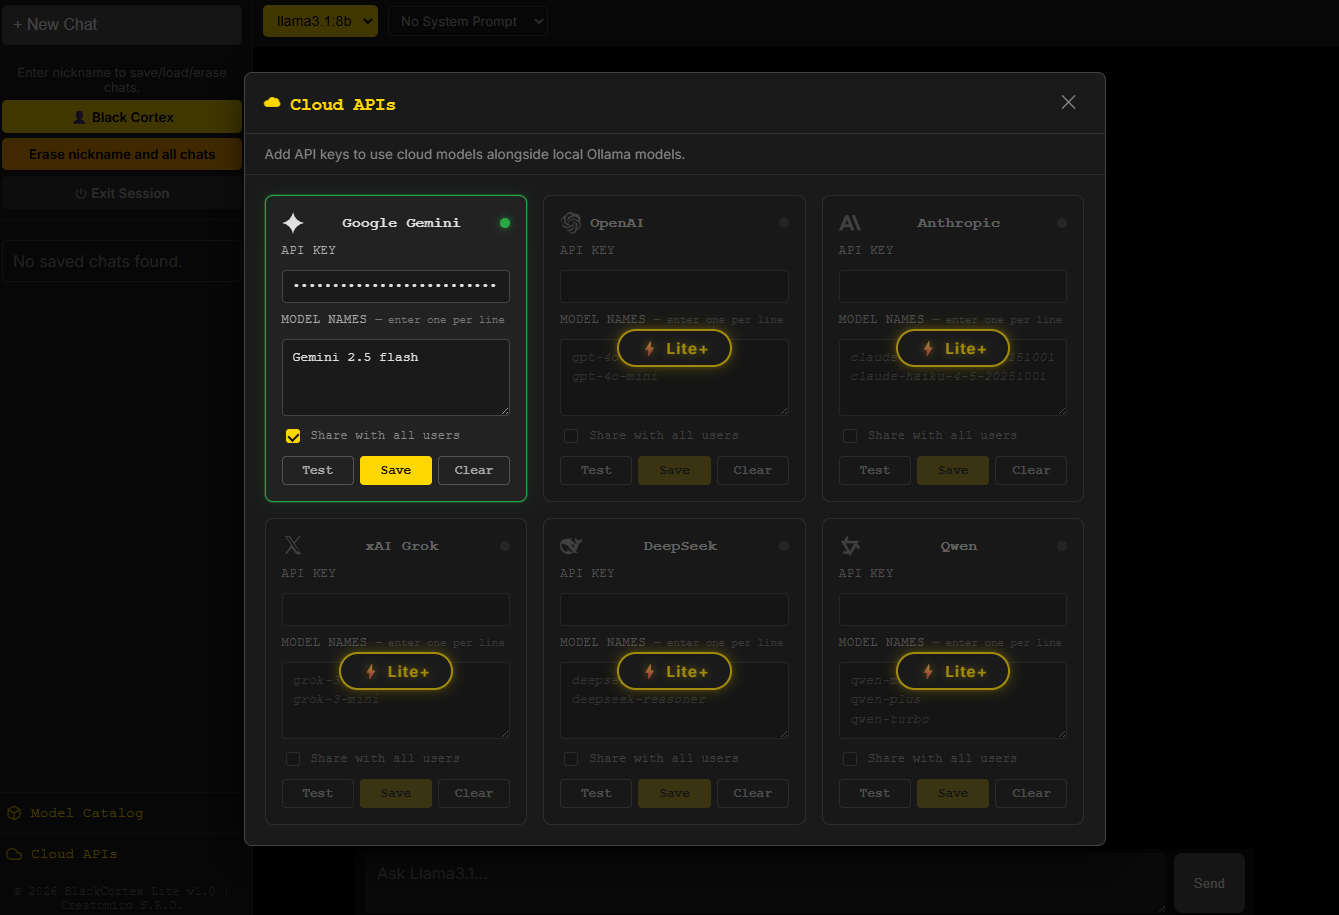
Task: Click Save on the DeepSeek card
Action: [x=675, y=793]
